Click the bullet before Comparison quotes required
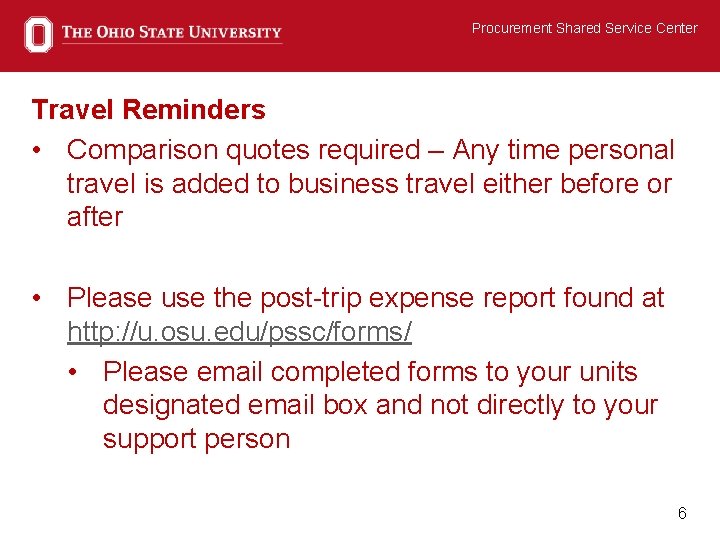 click(x=36, y=151)
